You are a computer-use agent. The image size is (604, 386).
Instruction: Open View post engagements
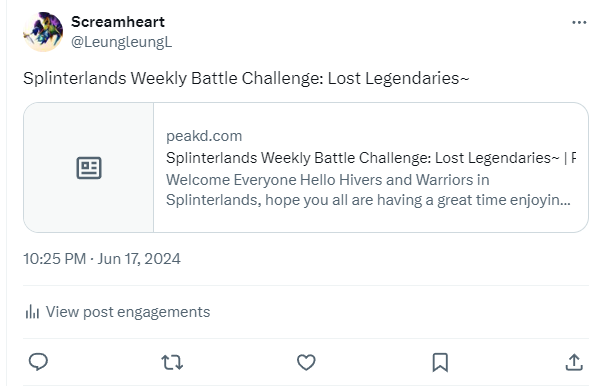tap(117, 312)
